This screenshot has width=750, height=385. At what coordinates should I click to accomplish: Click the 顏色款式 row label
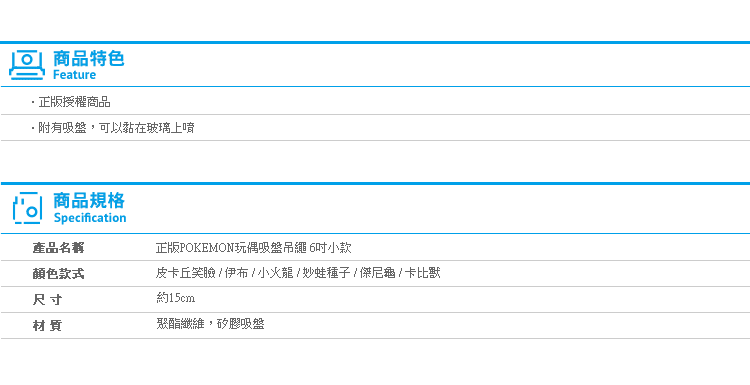tap(58, 274)
